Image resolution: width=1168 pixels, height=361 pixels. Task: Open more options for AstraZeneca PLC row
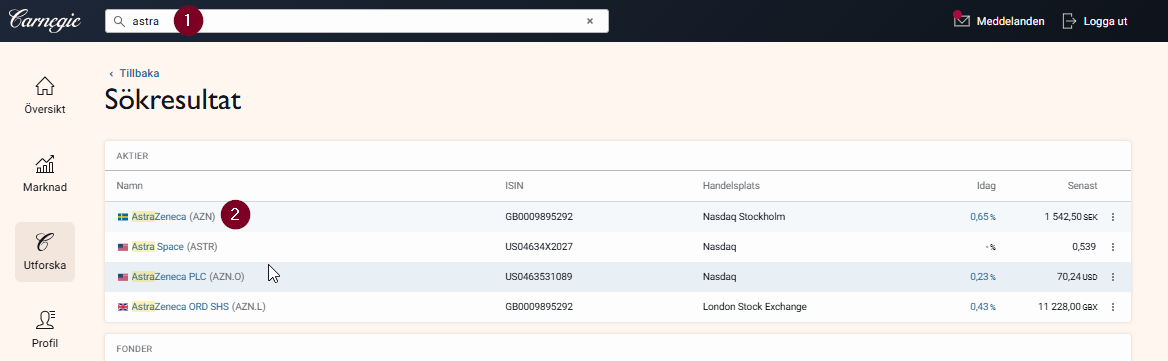coord(1113,276)
